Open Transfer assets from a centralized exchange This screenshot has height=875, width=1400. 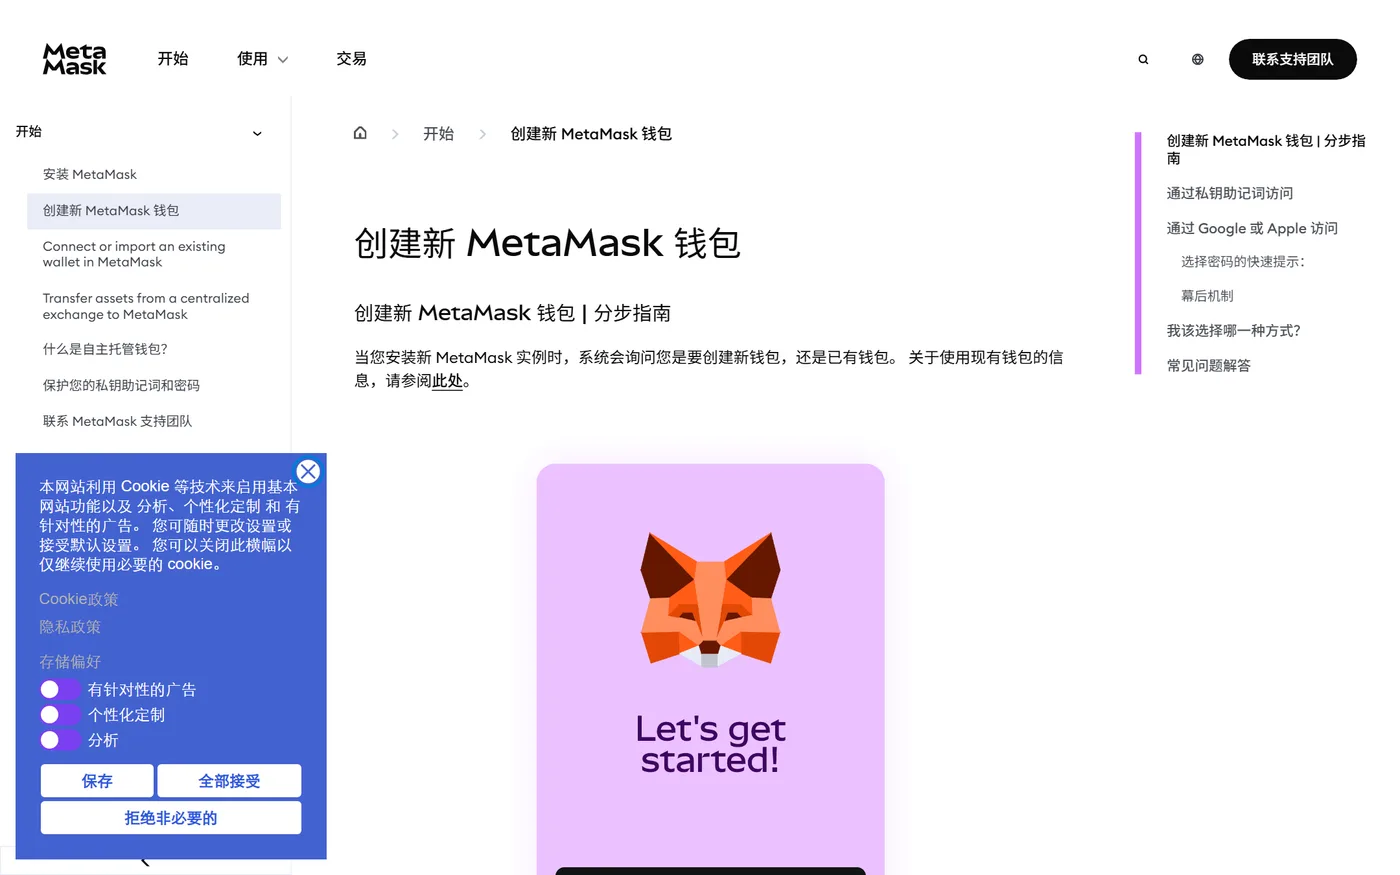click(146, 306)
